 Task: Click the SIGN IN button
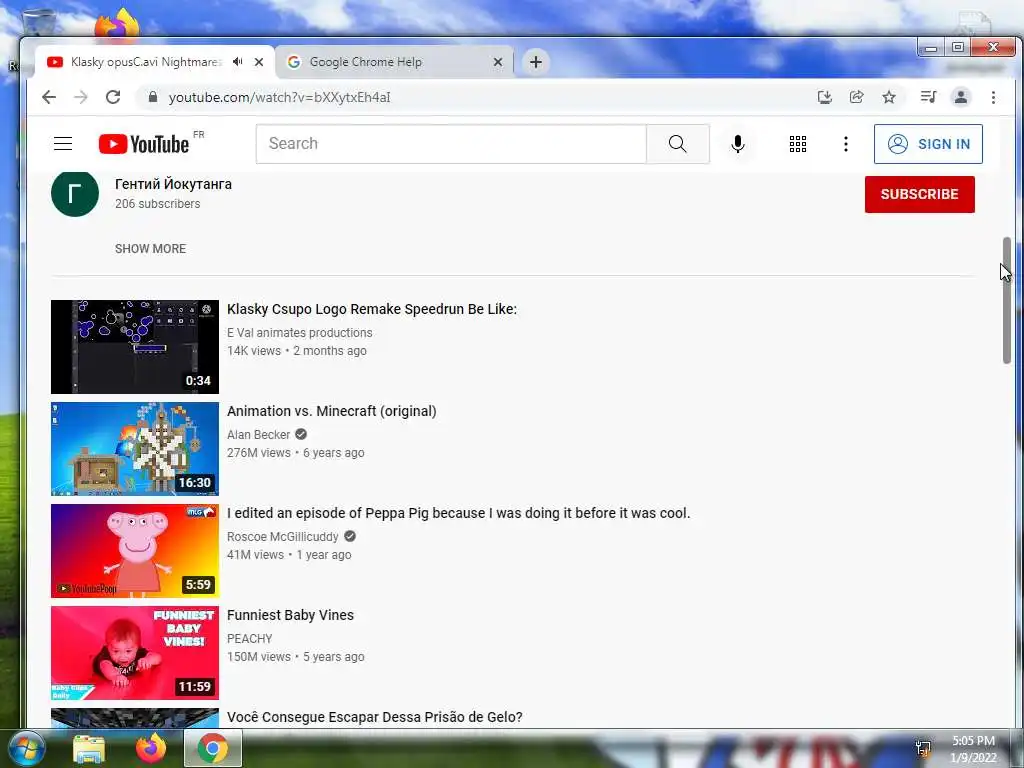pyautogui.click(x=928, y=144)
